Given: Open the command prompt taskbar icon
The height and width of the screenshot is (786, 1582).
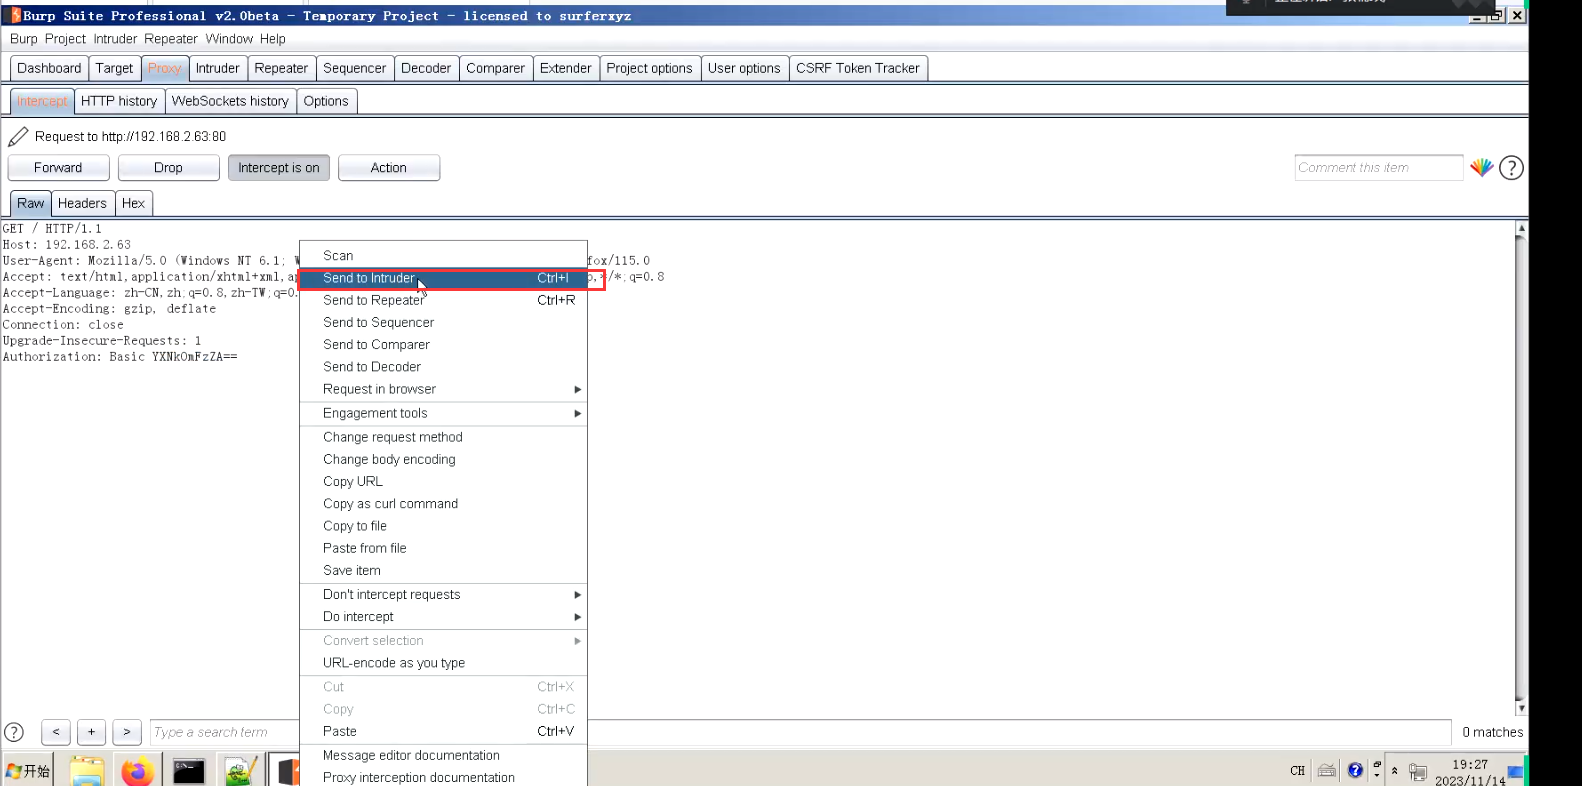Looking at the screenshot, I should click(189, 771).
